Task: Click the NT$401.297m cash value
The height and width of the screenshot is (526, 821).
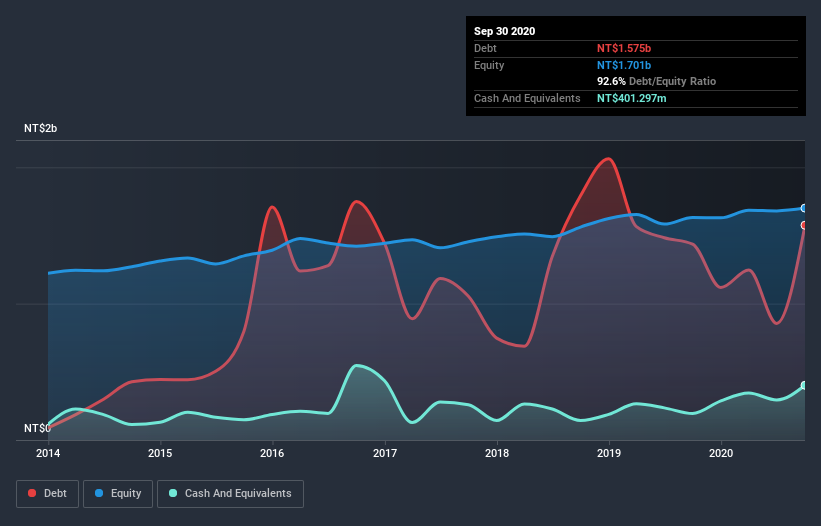Action: 631,98
